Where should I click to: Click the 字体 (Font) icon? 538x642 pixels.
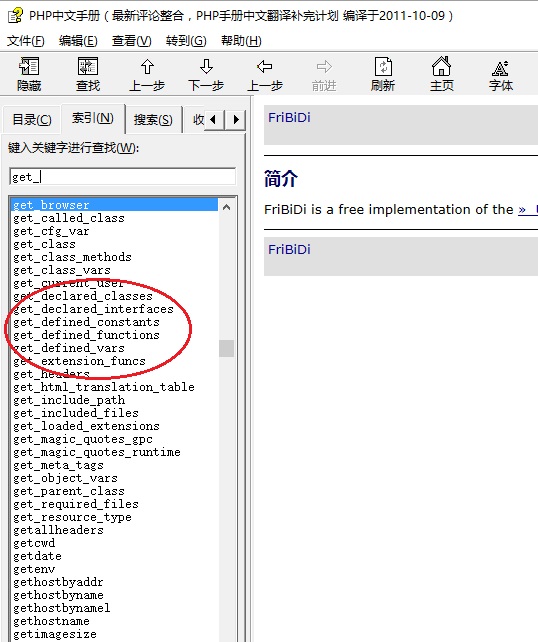click(x=500, y=74)
